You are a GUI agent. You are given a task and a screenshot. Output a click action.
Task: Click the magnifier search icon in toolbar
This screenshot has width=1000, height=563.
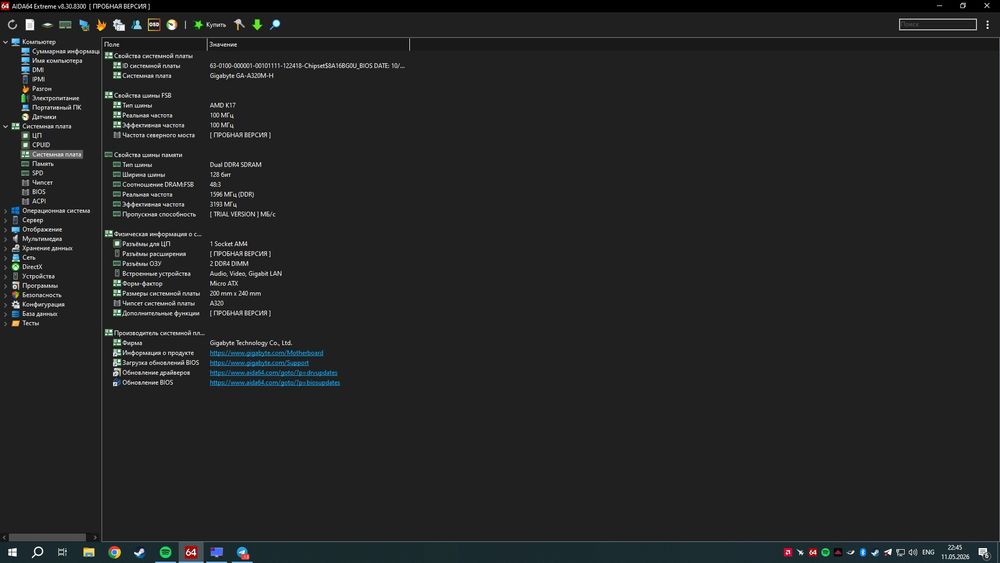[275, 25]
